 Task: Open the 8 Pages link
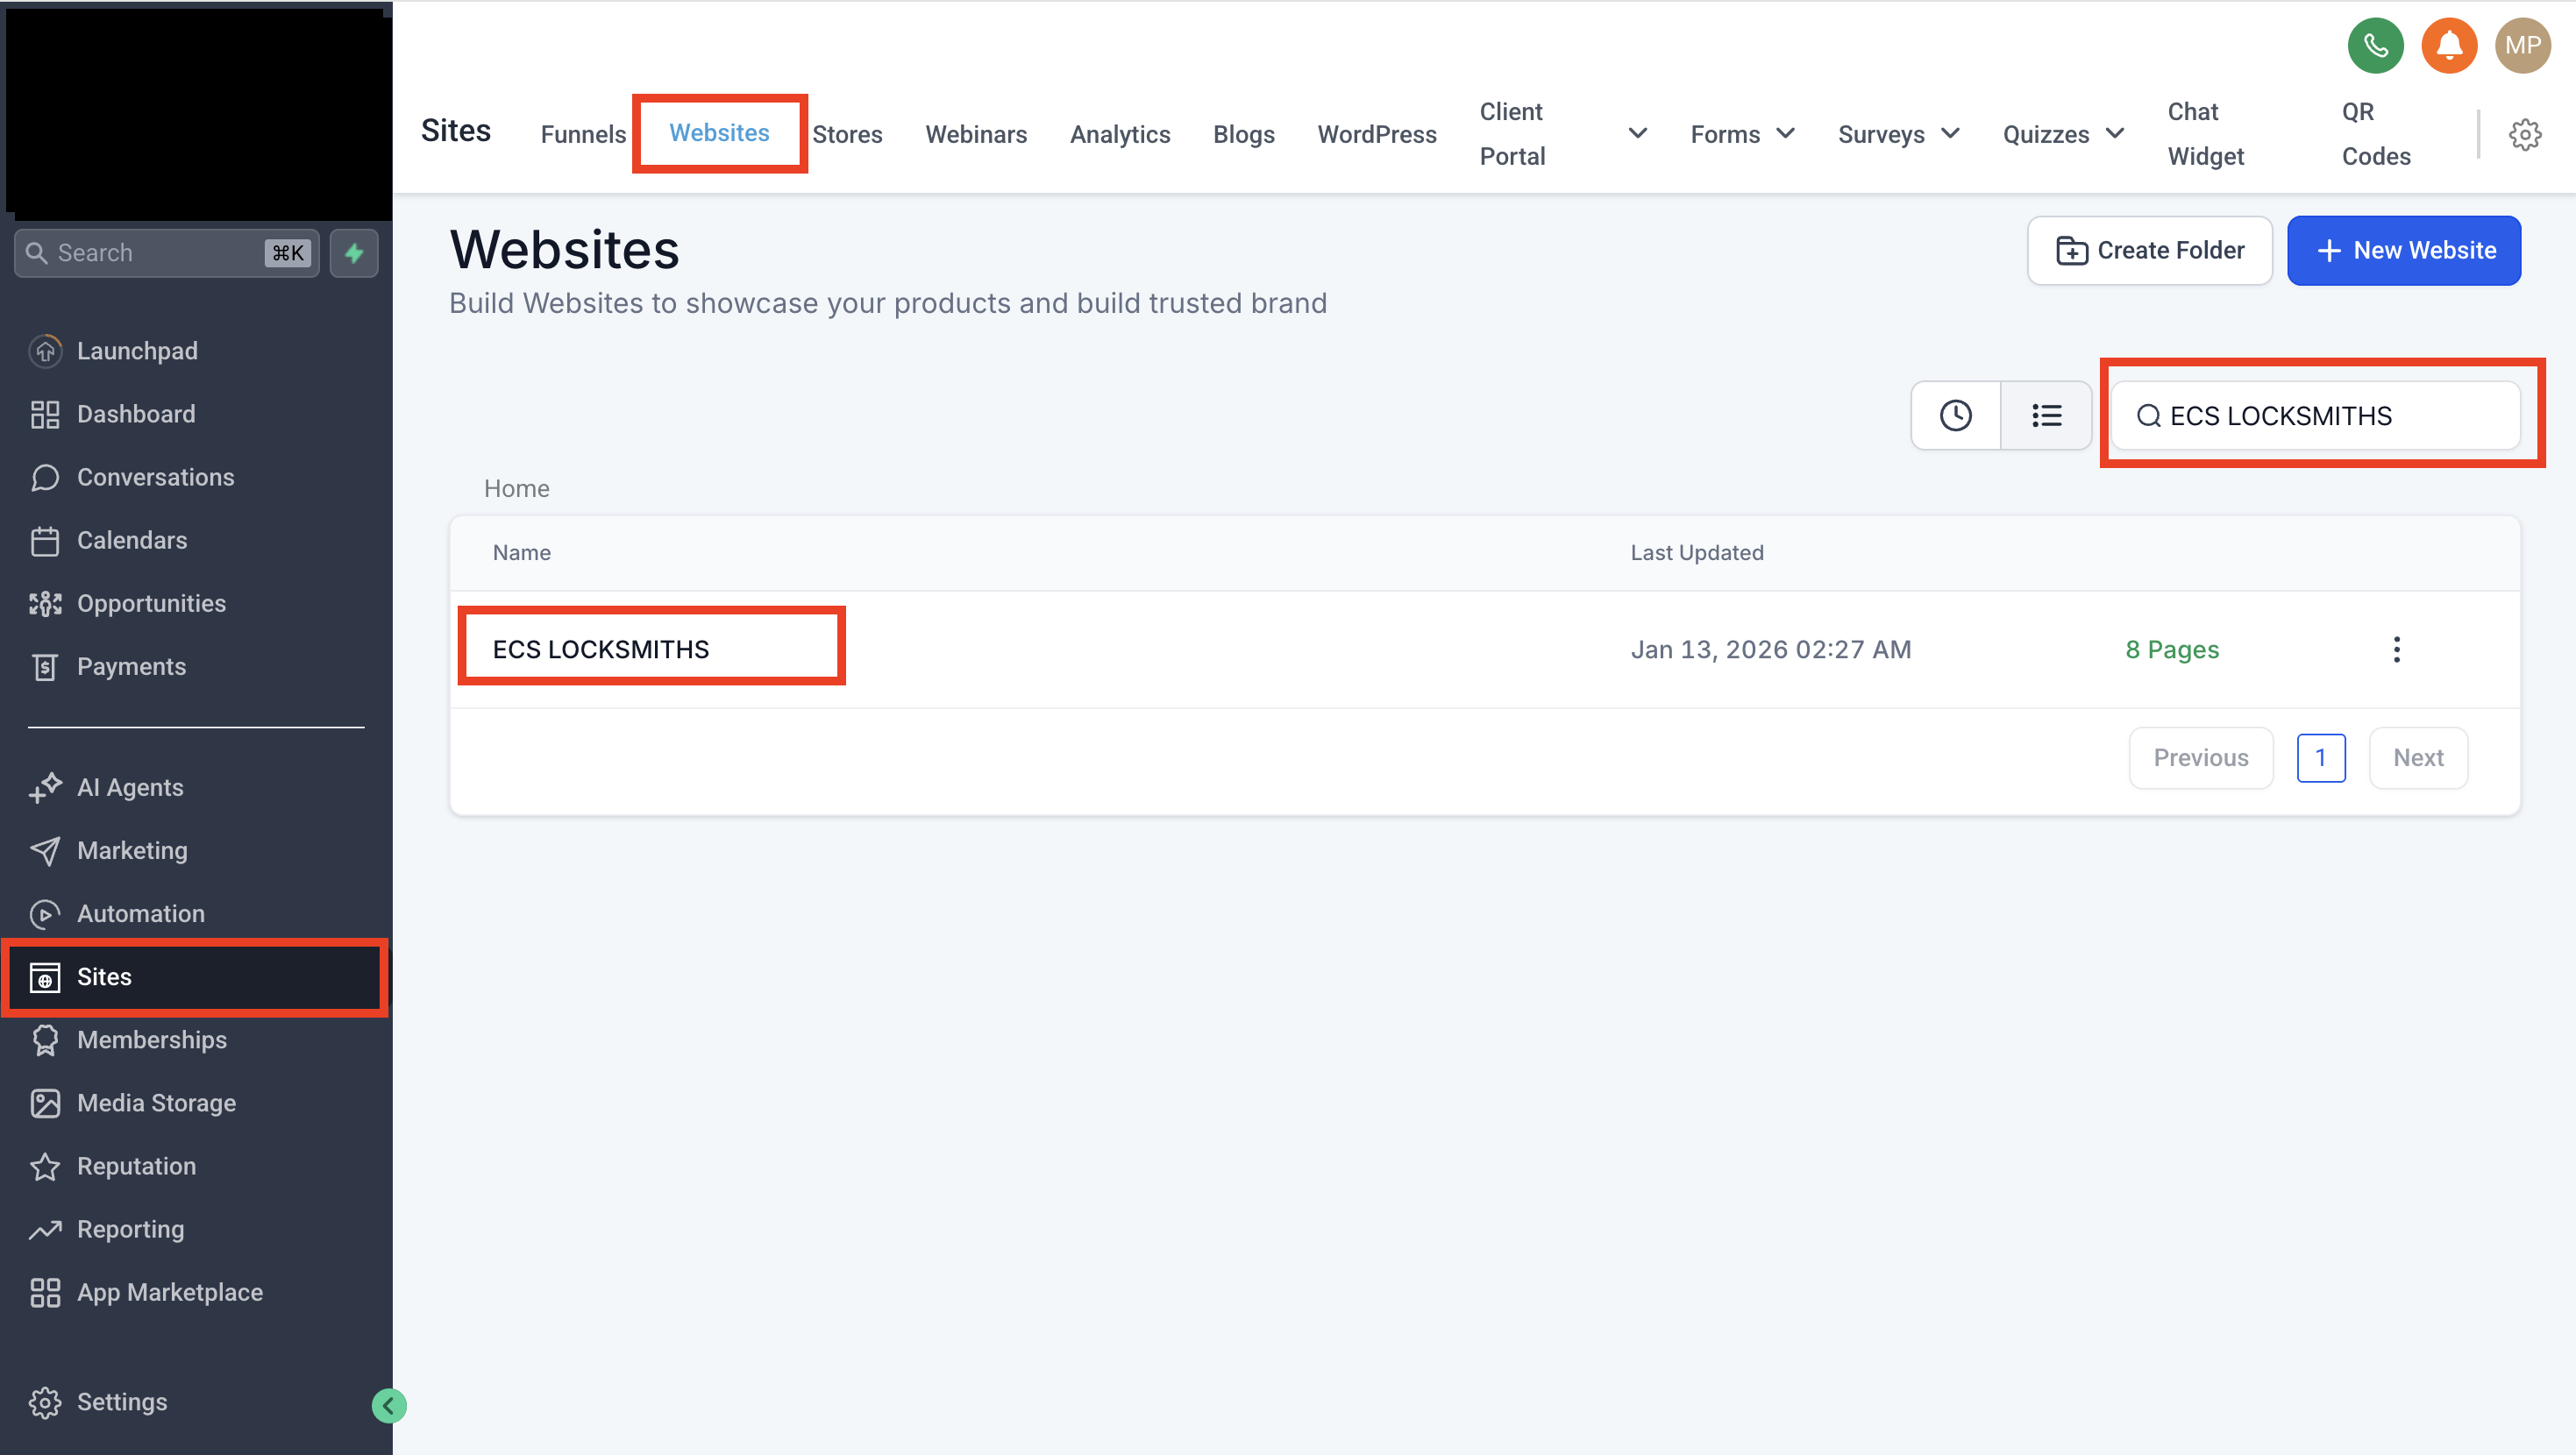[2171, 648]
